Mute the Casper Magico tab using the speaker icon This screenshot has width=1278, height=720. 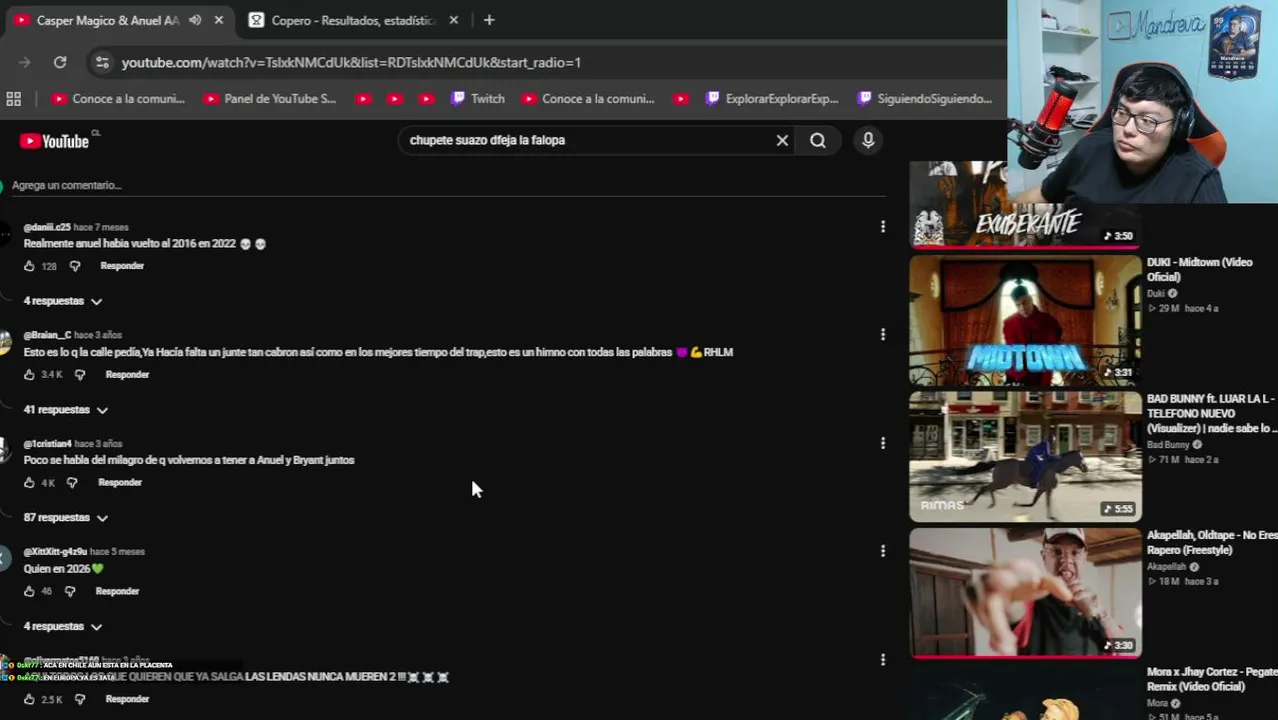[195, 20]
